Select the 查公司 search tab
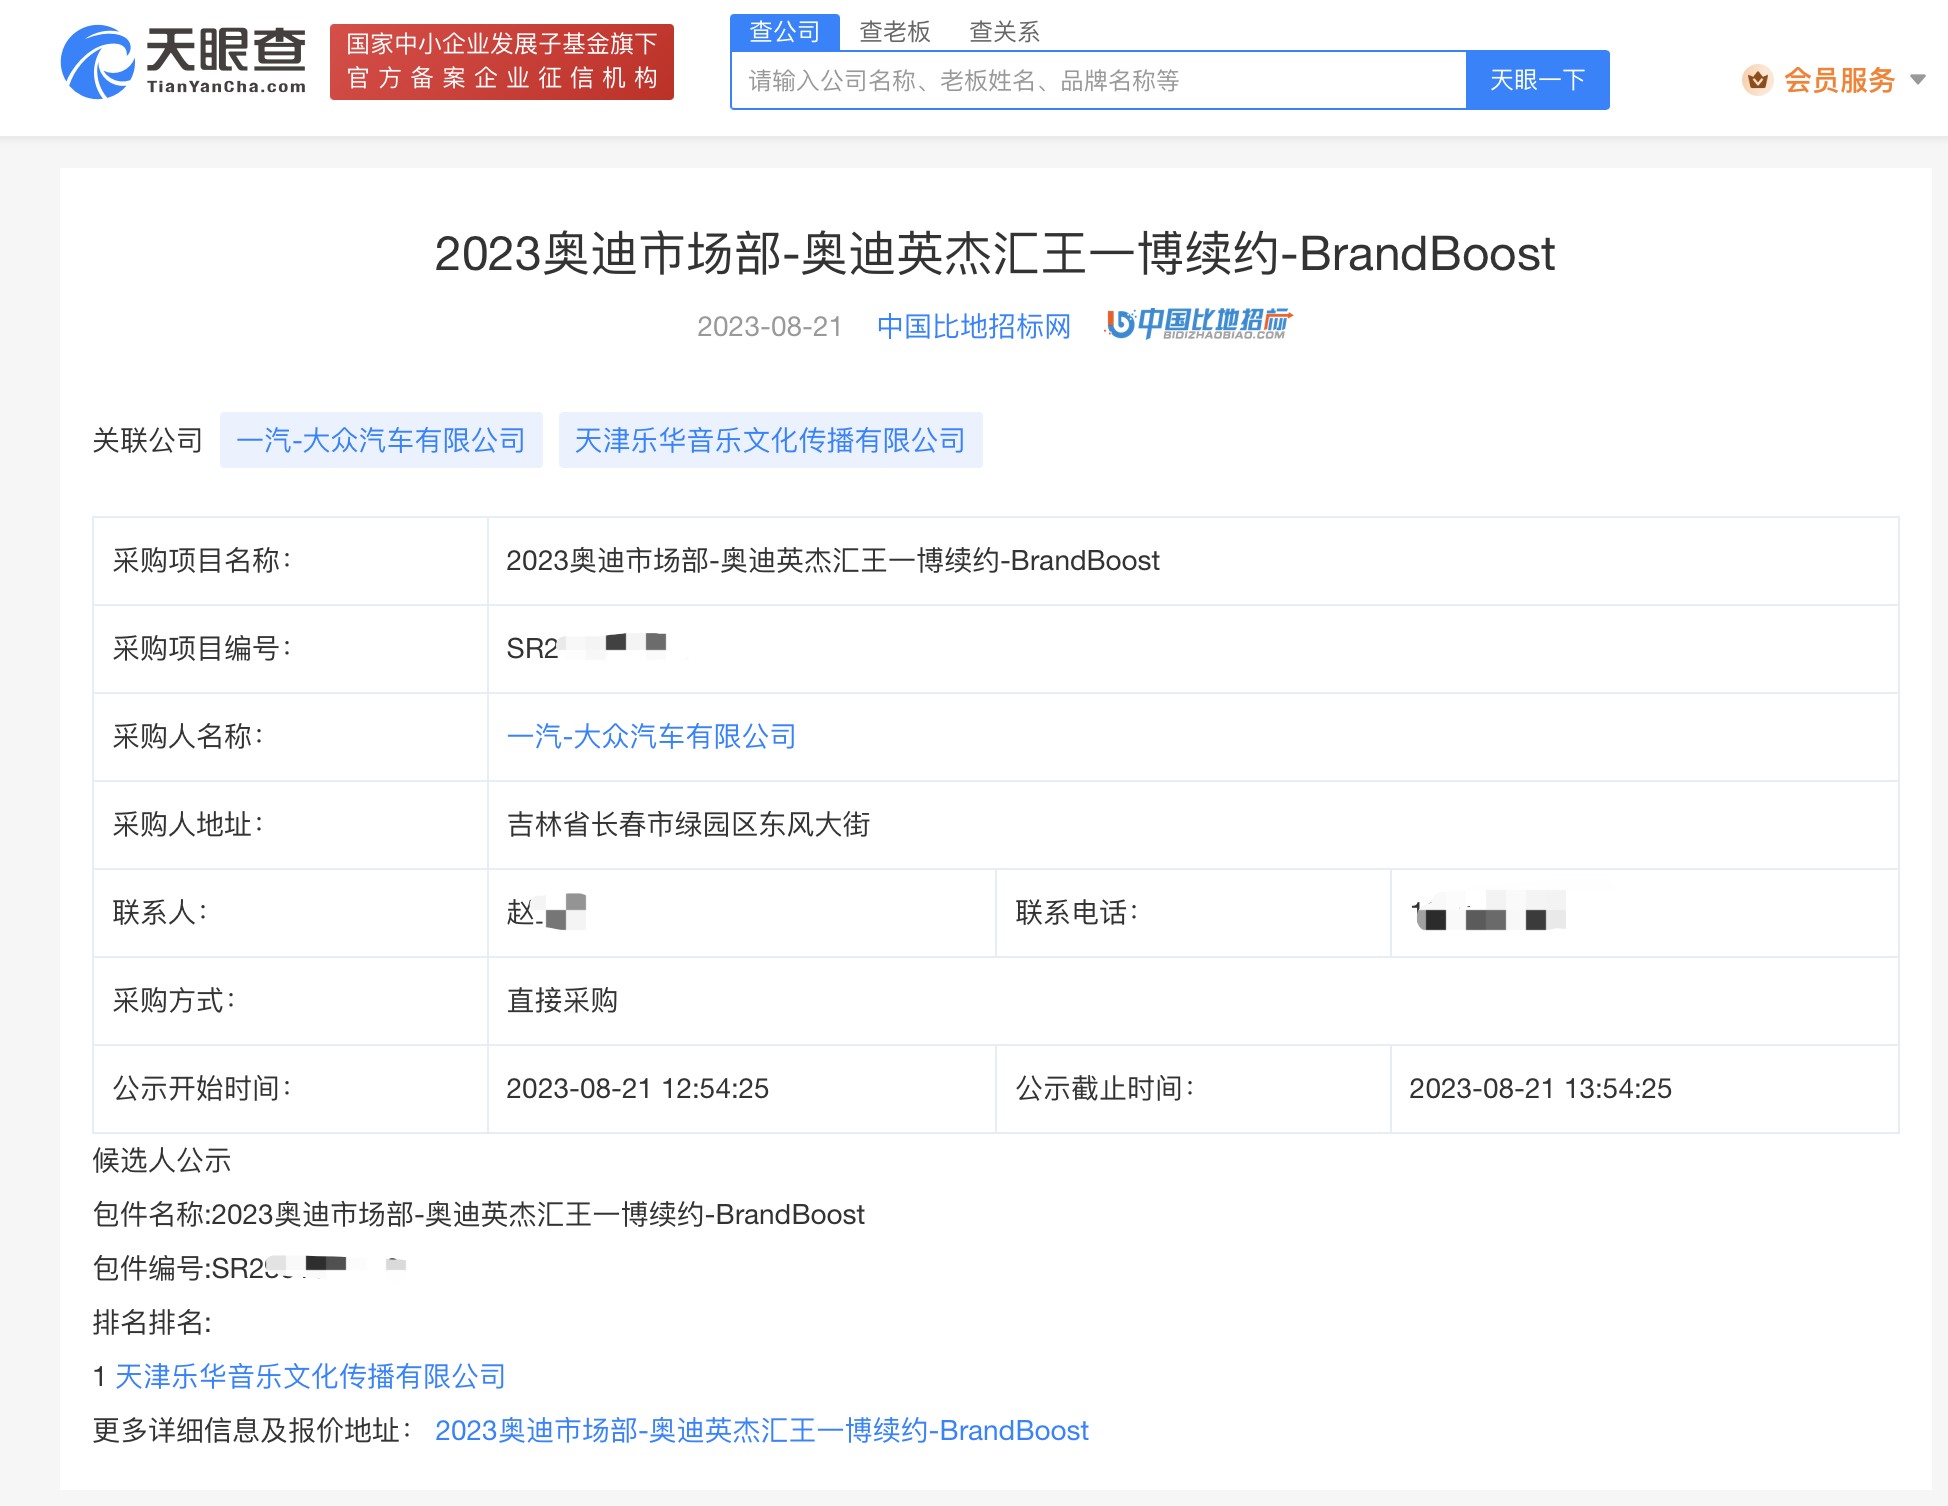Image resolution: width=1948 pixels, height=1506 pixels. click(x=784, y=32)
